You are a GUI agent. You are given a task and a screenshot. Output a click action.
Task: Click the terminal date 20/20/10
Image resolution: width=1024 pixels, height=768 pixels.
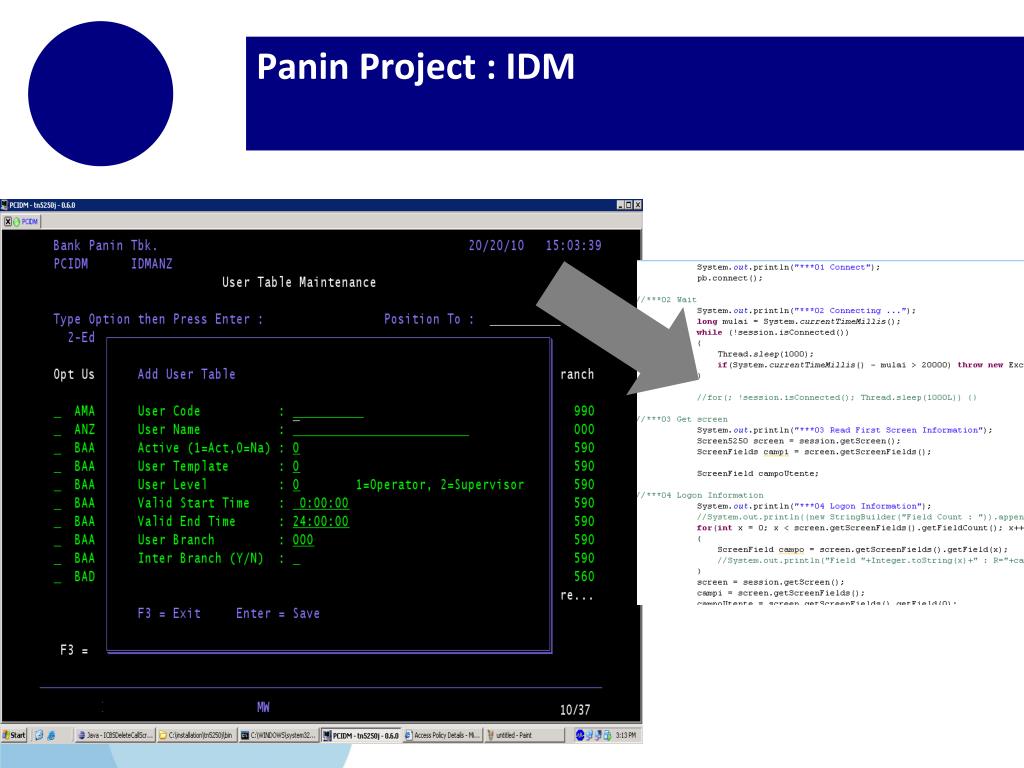[x=496, y=246]
